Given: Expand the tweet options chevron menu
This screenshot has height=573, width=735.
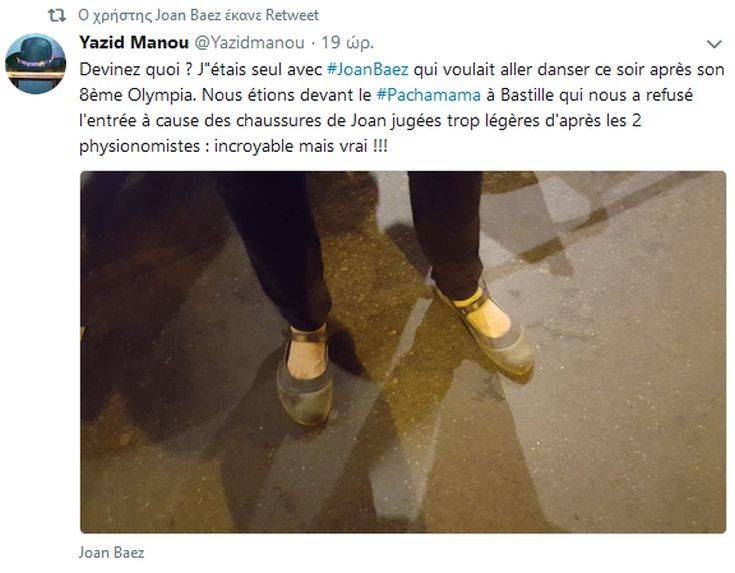Looking at the screenshot, I should point(714,44).
